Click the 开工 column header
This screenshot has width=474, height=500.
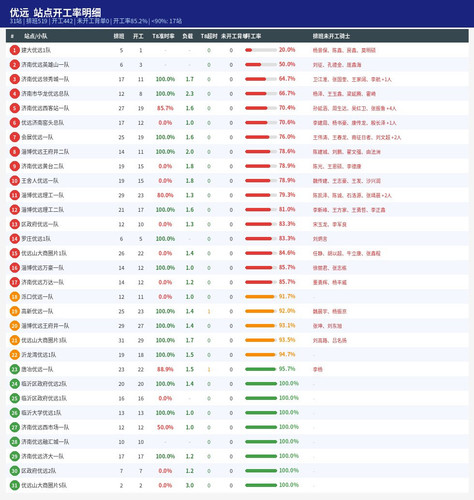[138, 36]
